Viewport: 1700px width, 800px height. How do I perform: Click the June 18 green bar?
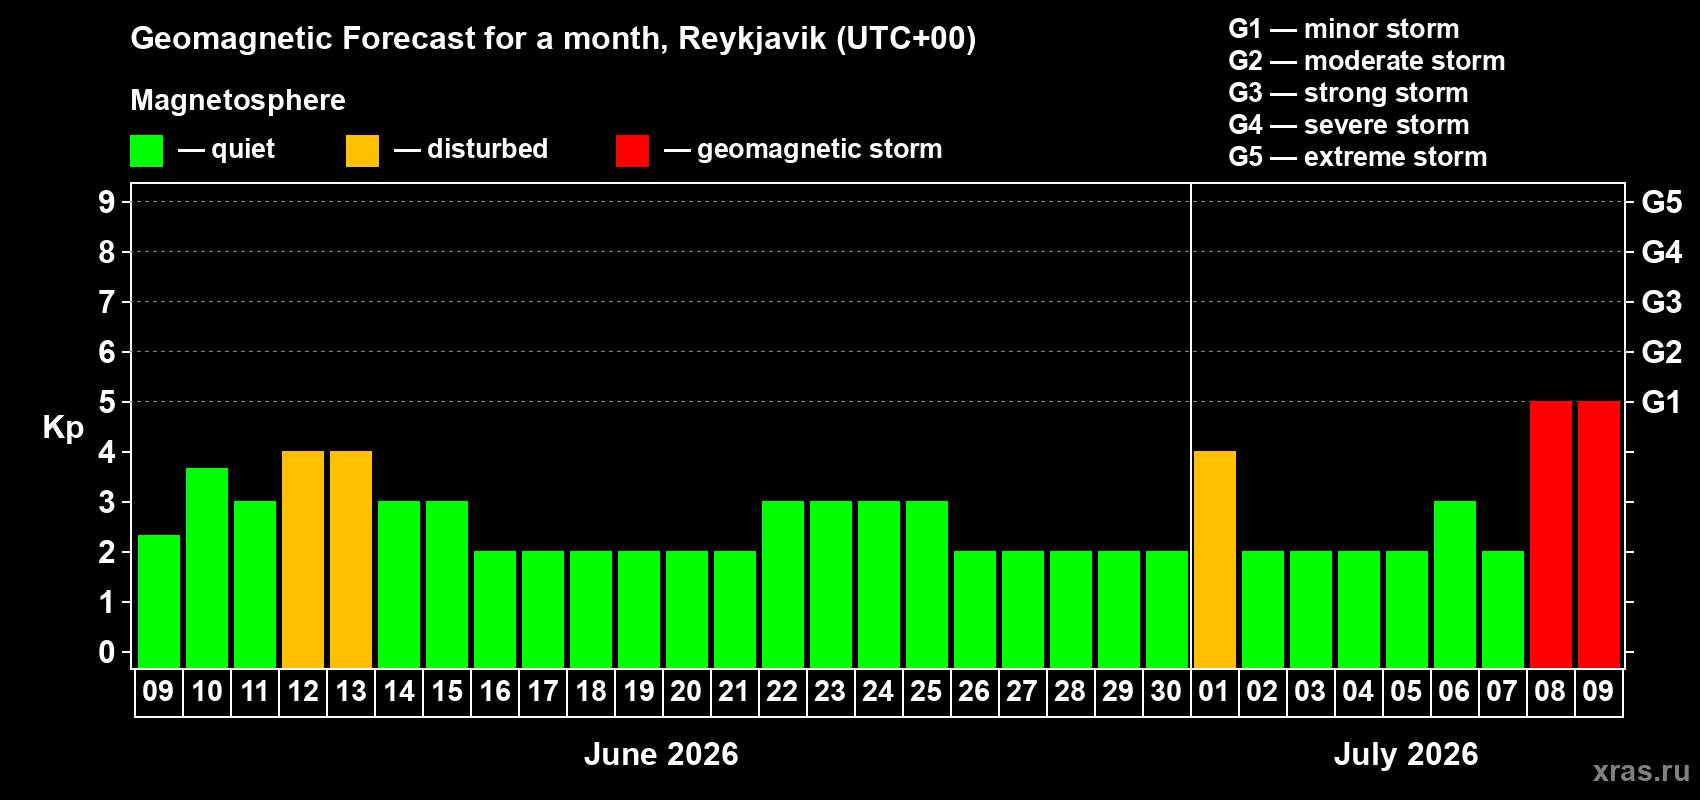pyautogui.click(x=591, y=609)
